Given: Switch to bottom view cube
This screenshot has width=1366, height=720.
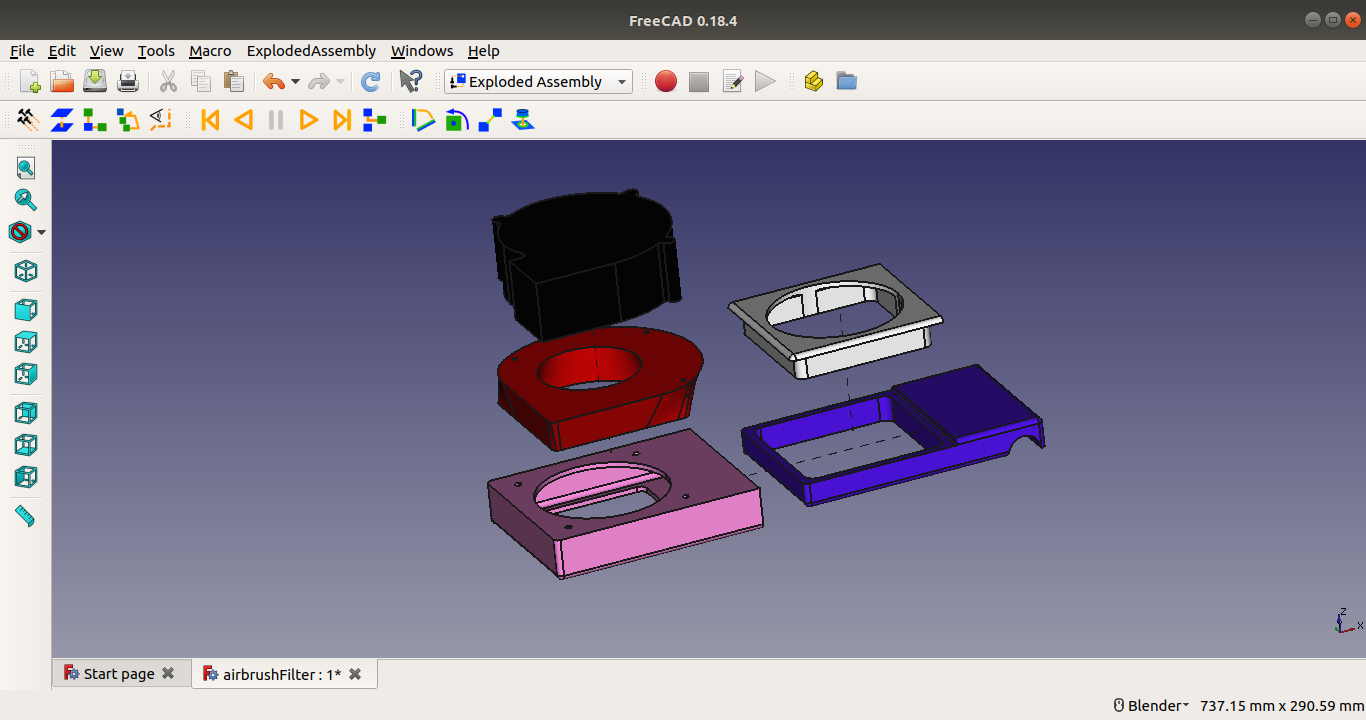Looking at the screenshot, I should coord(26,444).
